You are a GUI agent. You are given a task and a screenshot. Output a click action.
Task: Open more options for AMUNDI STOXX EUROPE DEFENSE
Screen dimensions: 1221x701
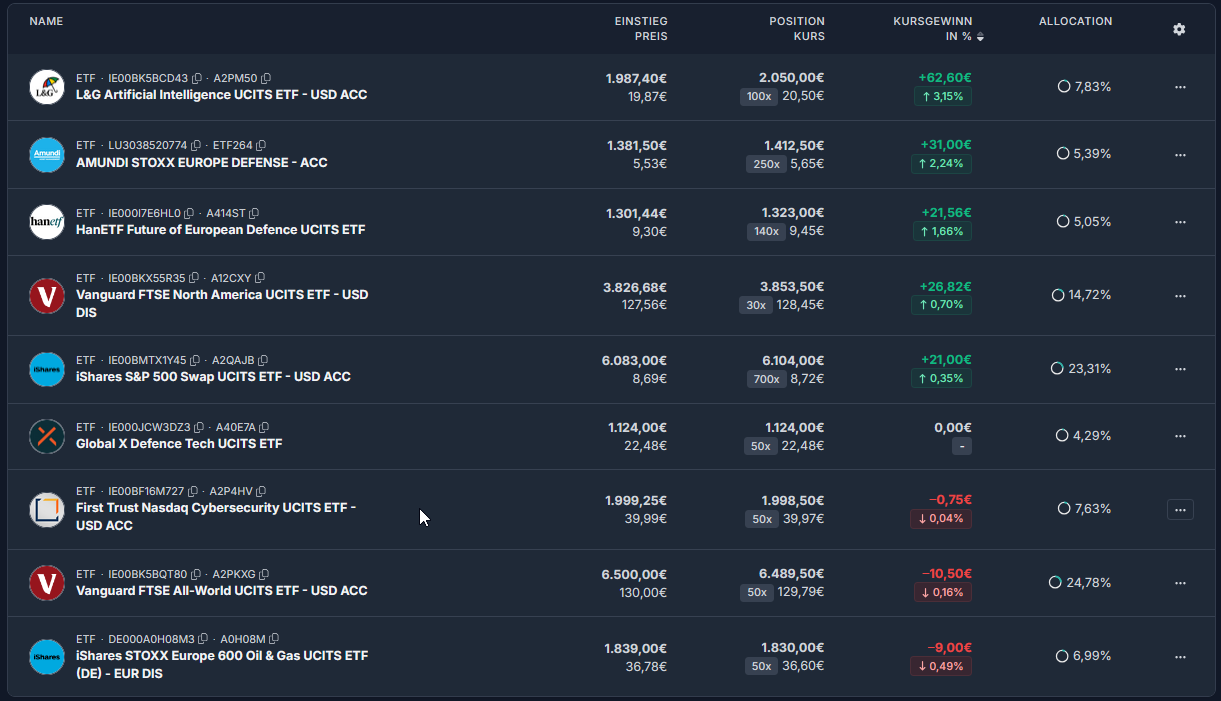pyautogui.click(x=1180, y=154)
